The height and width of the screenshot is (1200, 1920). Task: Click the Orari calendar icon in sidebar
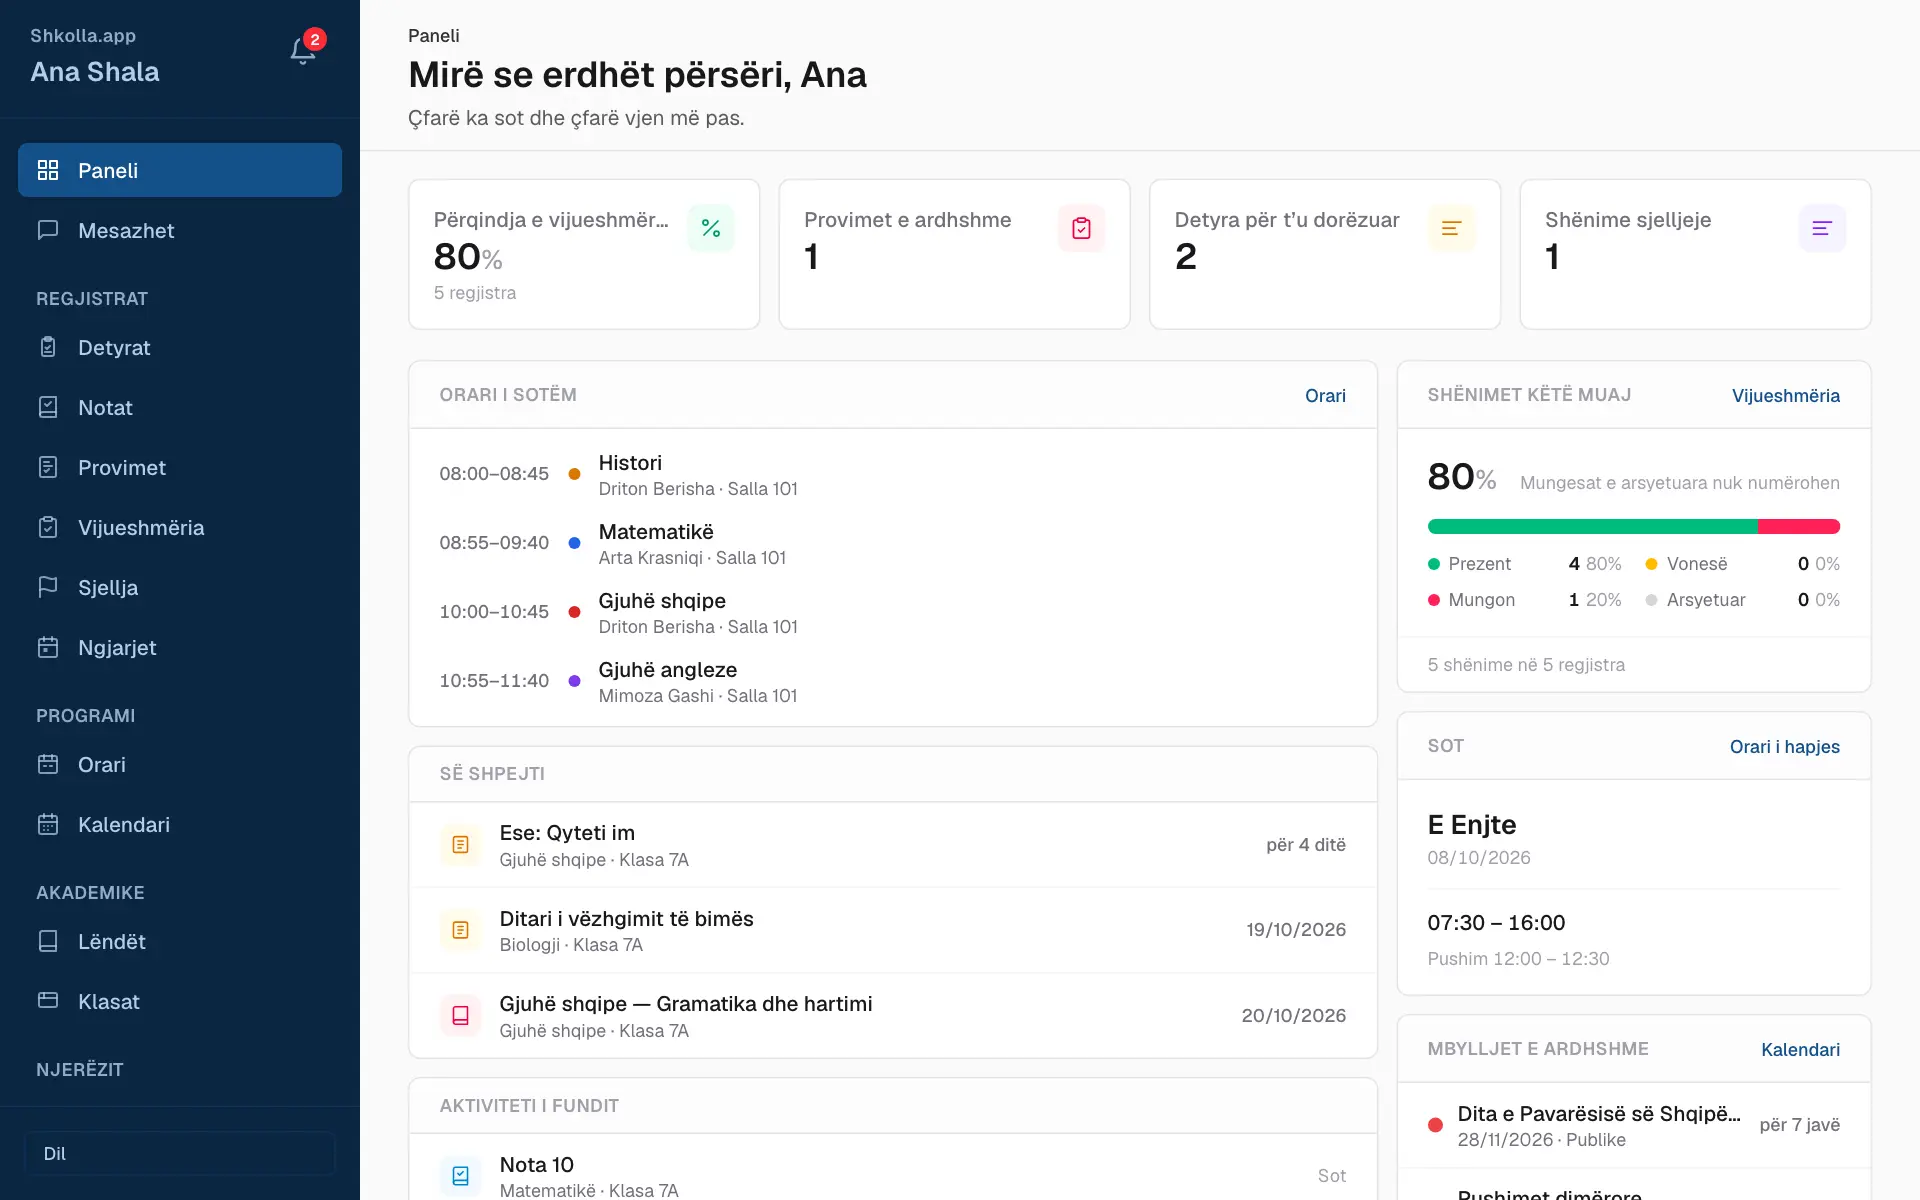(x=48, y=764)
